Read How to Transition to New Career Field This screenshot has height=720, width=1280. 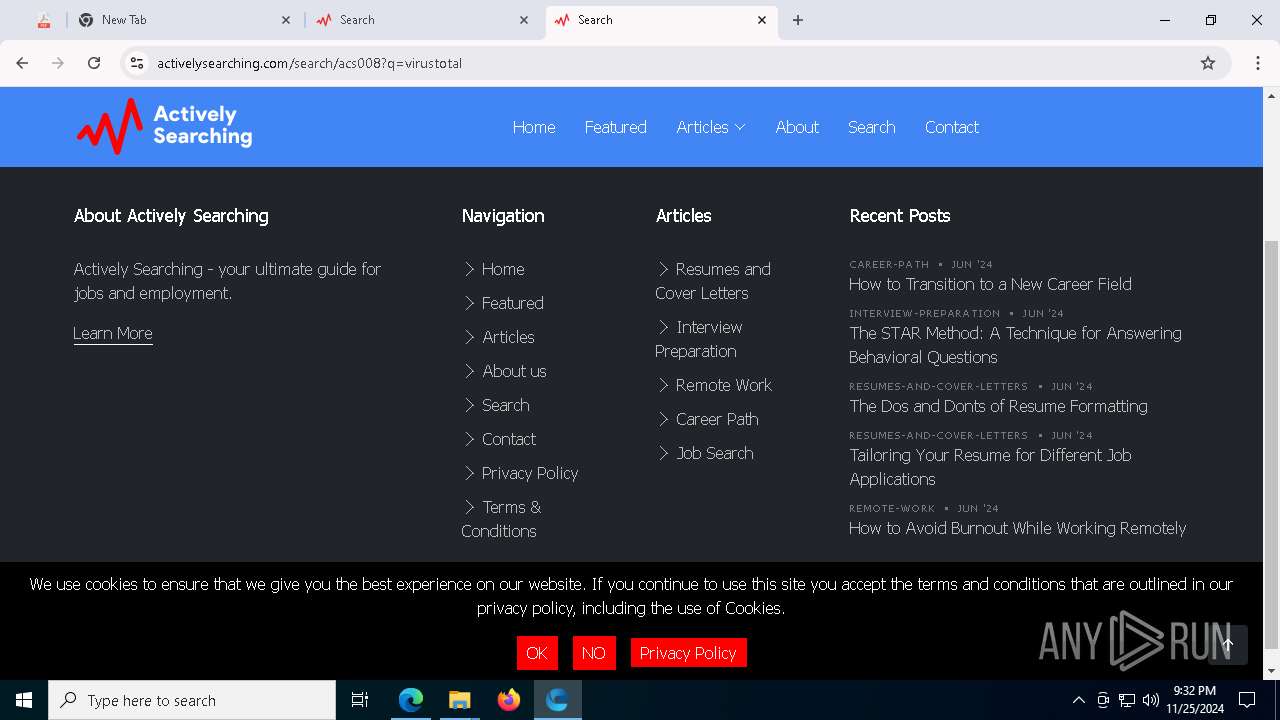click(x=990, y=284)
